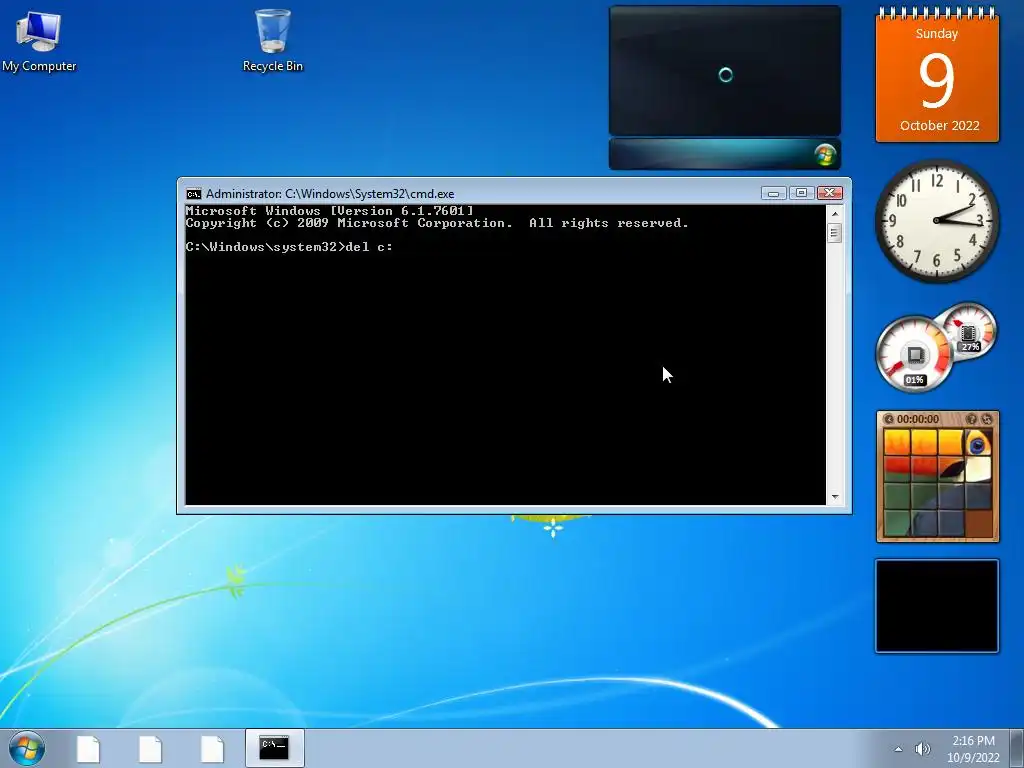This screenshot has height=768, width=1024.
Task: Select cmd.exe taskbar button
Action: 274,748
